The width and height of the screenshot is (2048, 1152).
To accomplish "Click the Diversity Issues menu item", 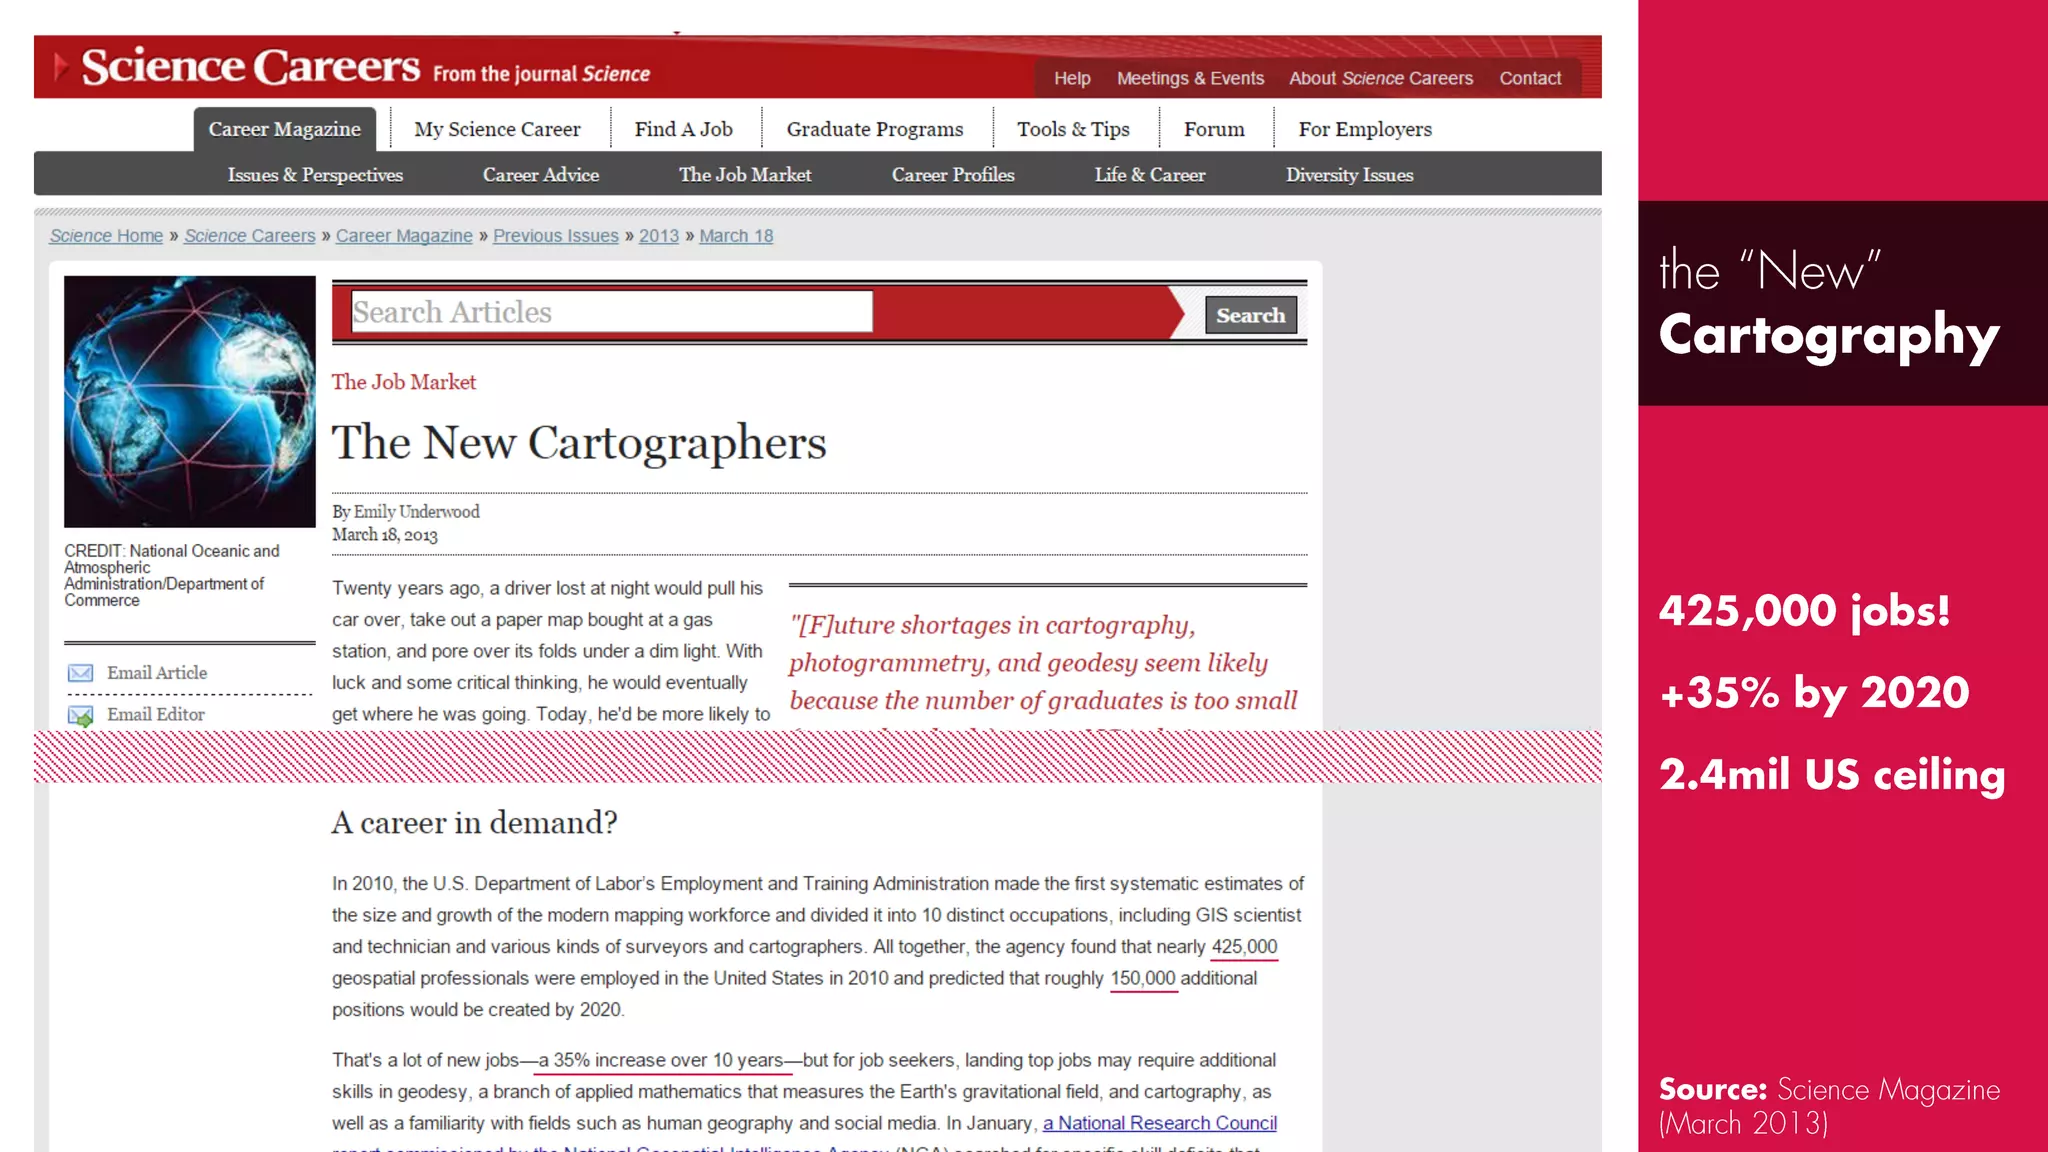I will 1348,175.
